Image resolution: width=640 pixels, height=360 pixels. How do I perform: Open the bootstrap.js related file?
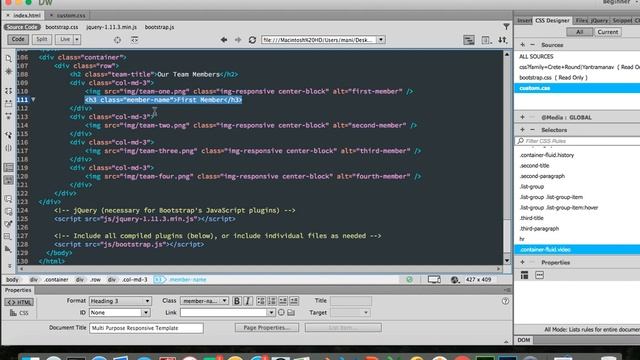click(x=159, y=27)
